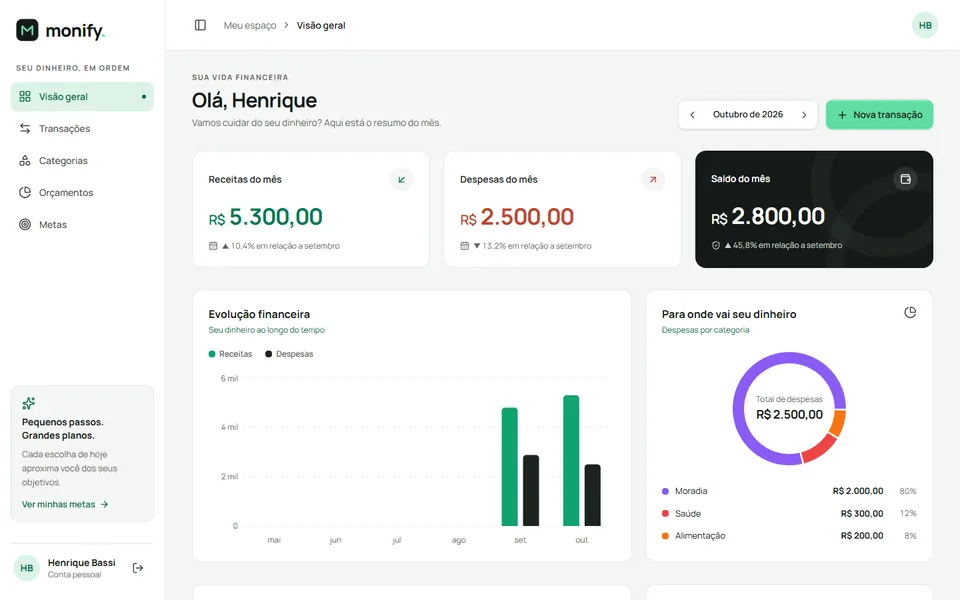Click the calendar icon under Despesas amount

[464, 246]
